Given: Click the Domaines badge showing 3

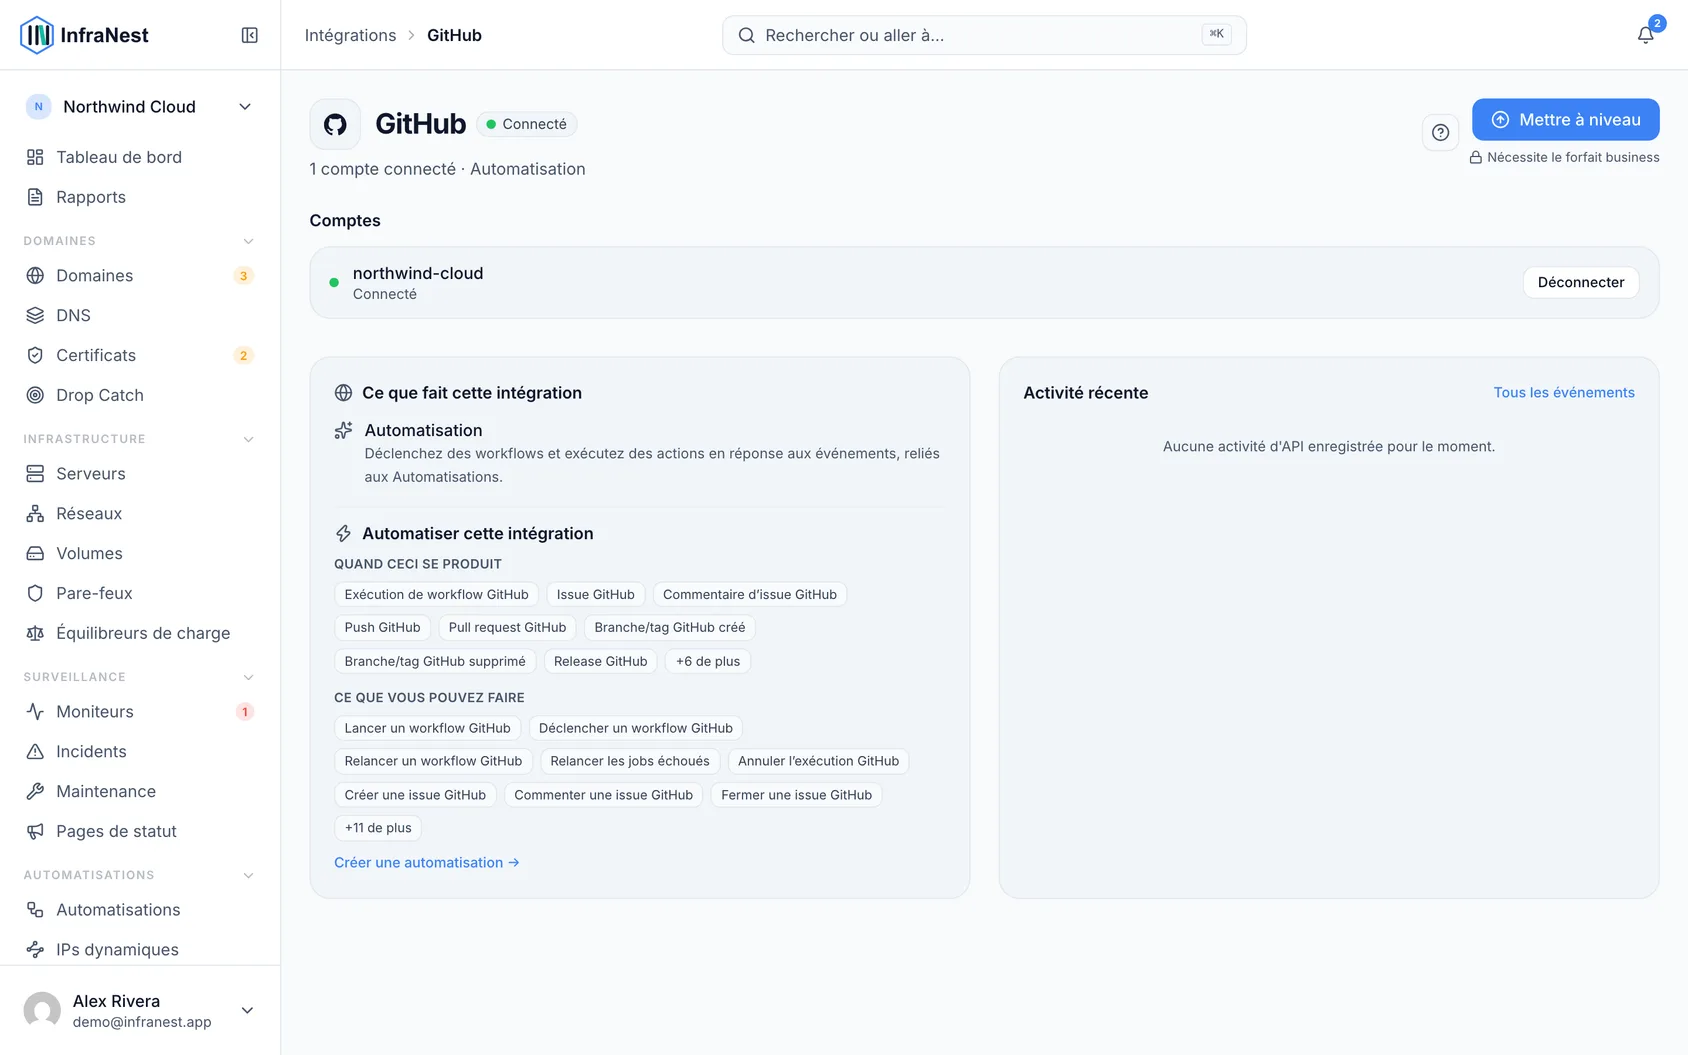Looking at the screenshot, I should click(243, 276).
